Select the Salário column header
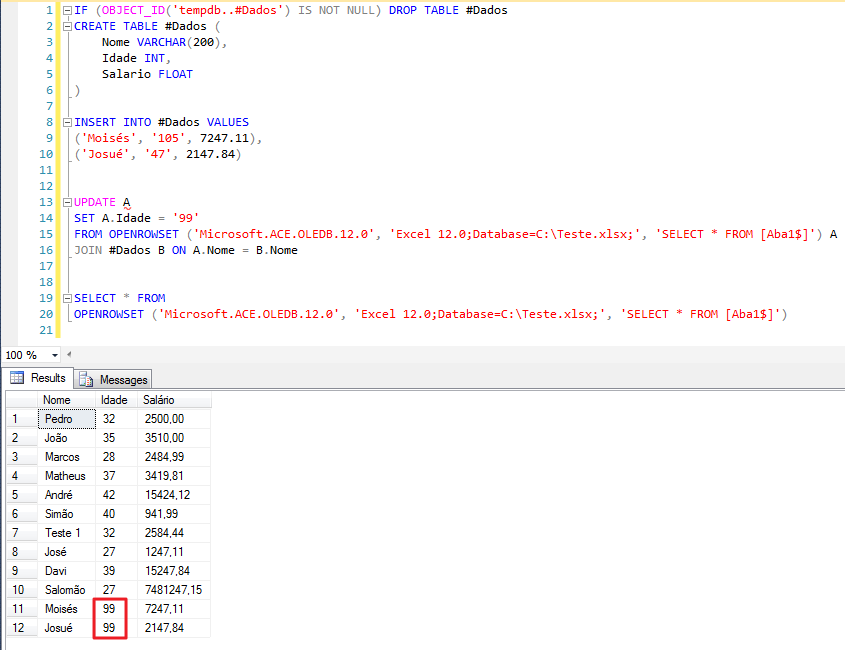845x650 pixels. (174, 400)
